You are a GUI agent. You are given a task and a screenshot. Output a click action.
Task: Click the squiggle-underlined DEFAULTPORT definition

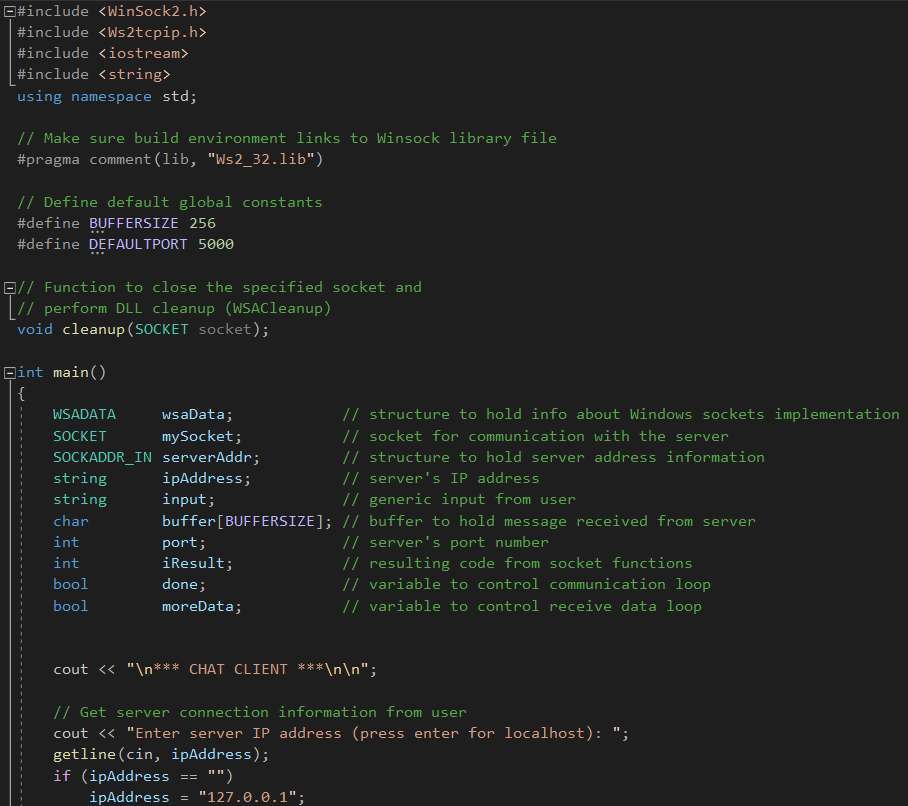(138, 243)
